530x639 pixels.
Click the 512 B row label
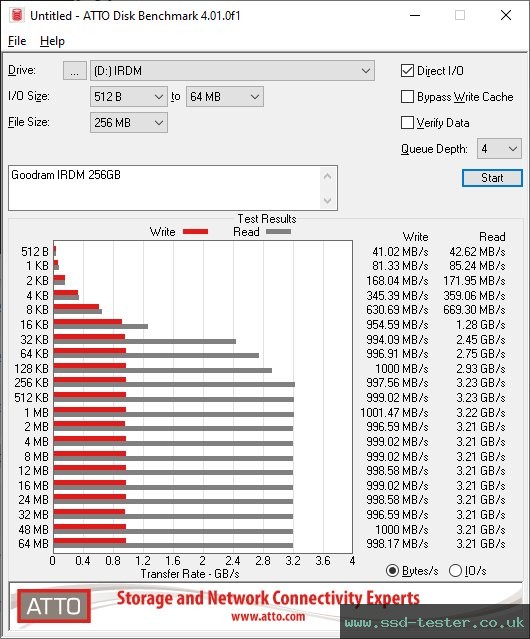(x=35, y=252)
